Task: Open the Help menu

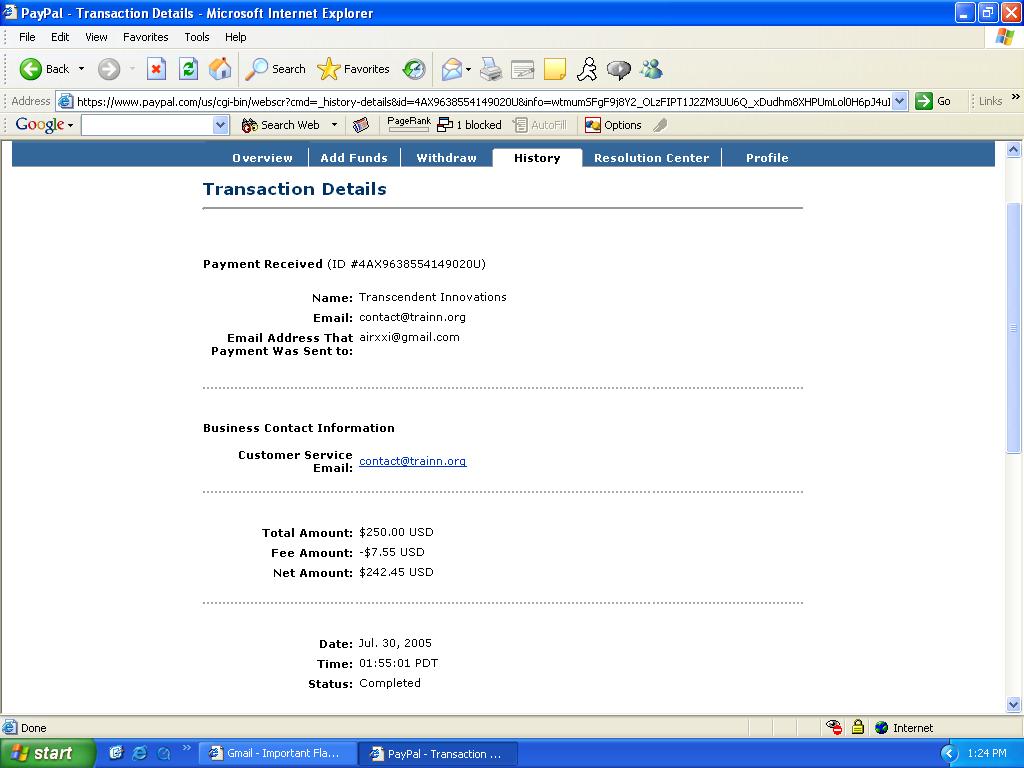Action: click(x=235, y=37)
